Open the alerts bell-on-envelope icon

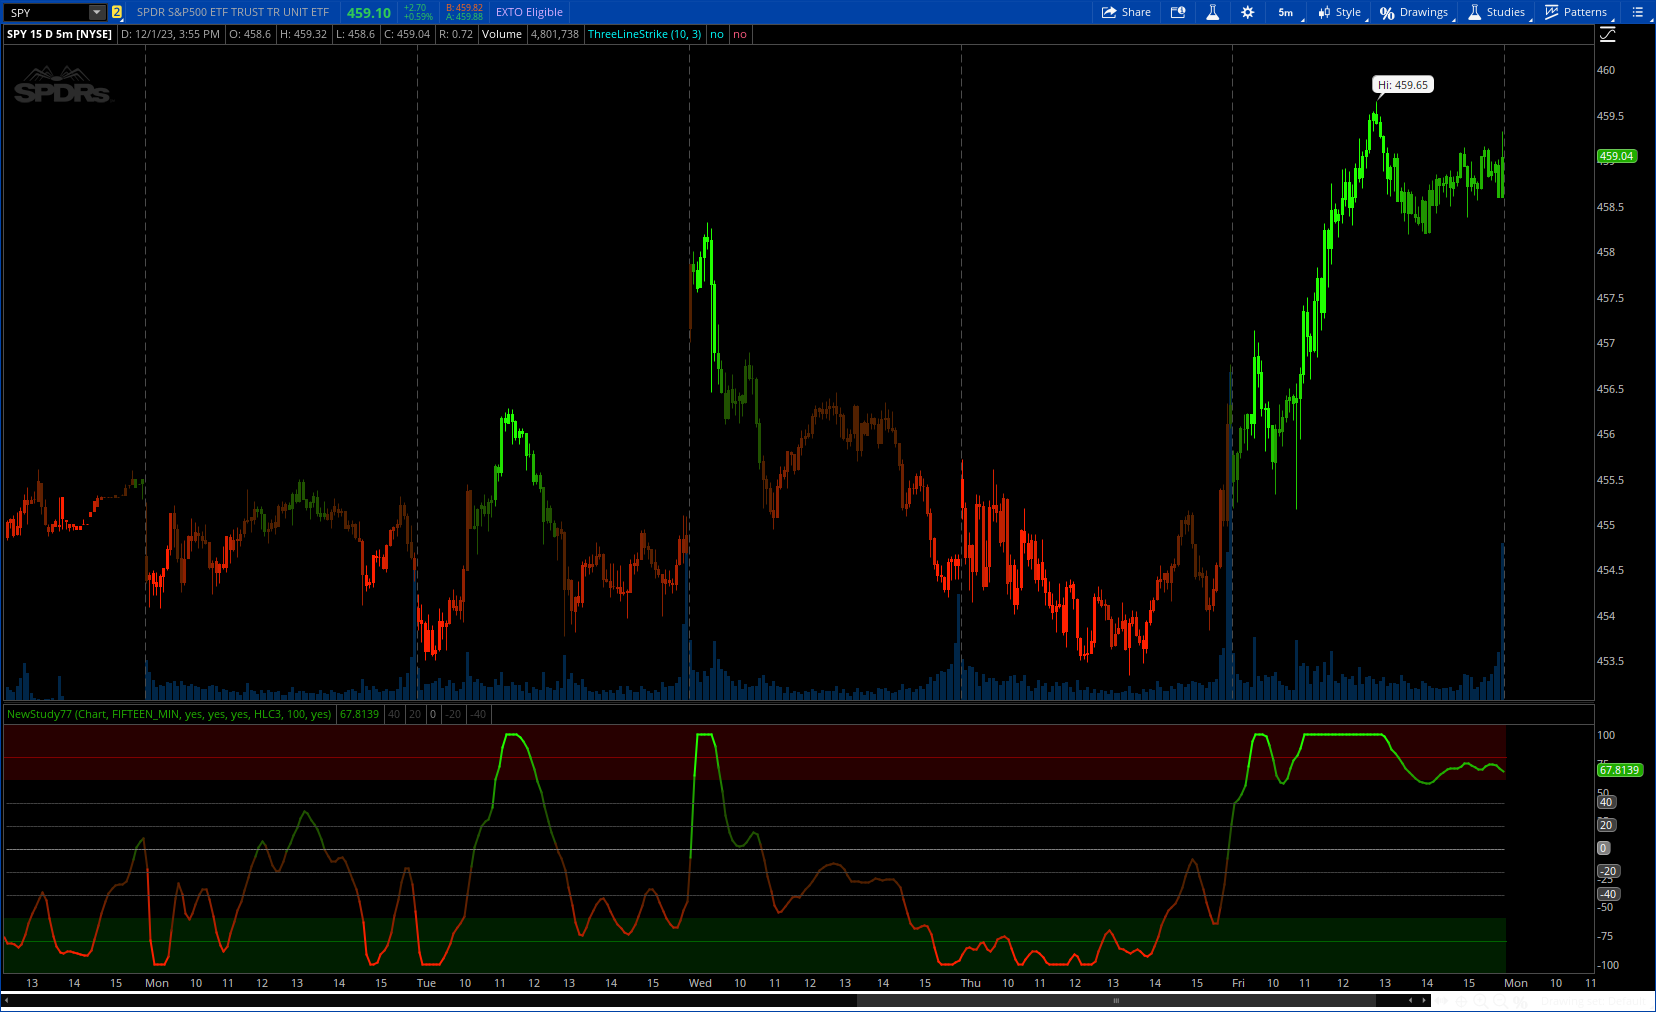(1178, 12)
